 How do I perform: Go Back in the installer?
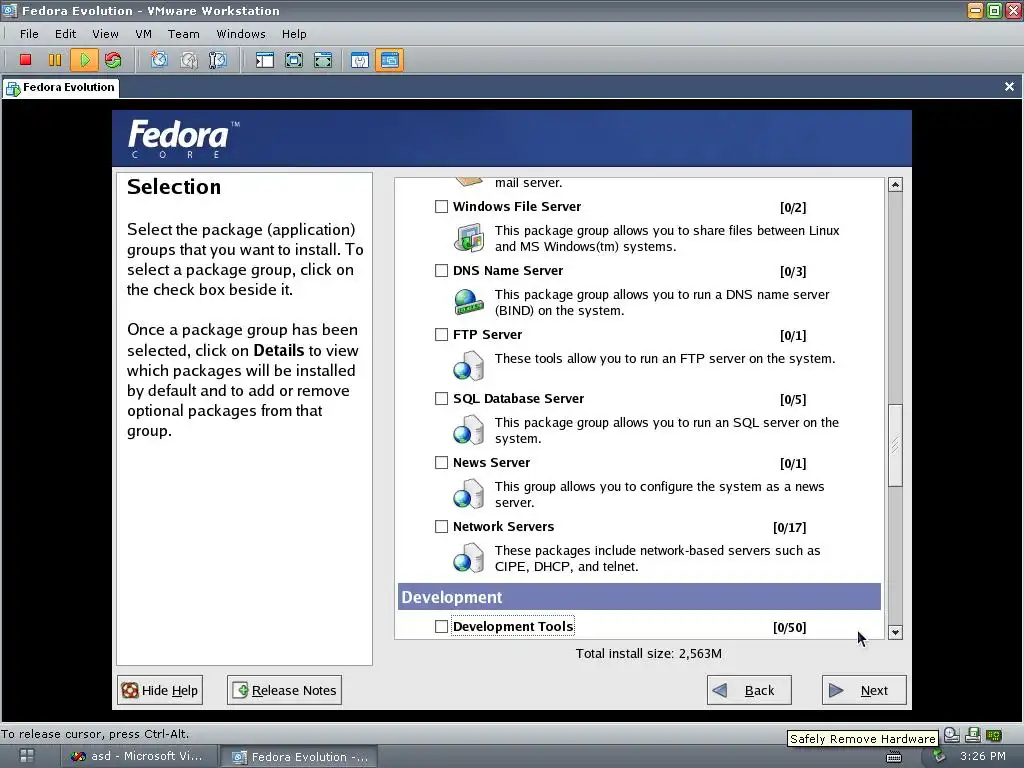point(749,690)
